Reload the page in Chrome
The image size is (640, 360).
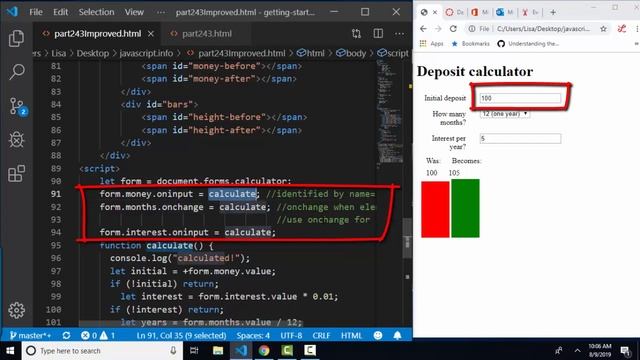click(453, 29)
